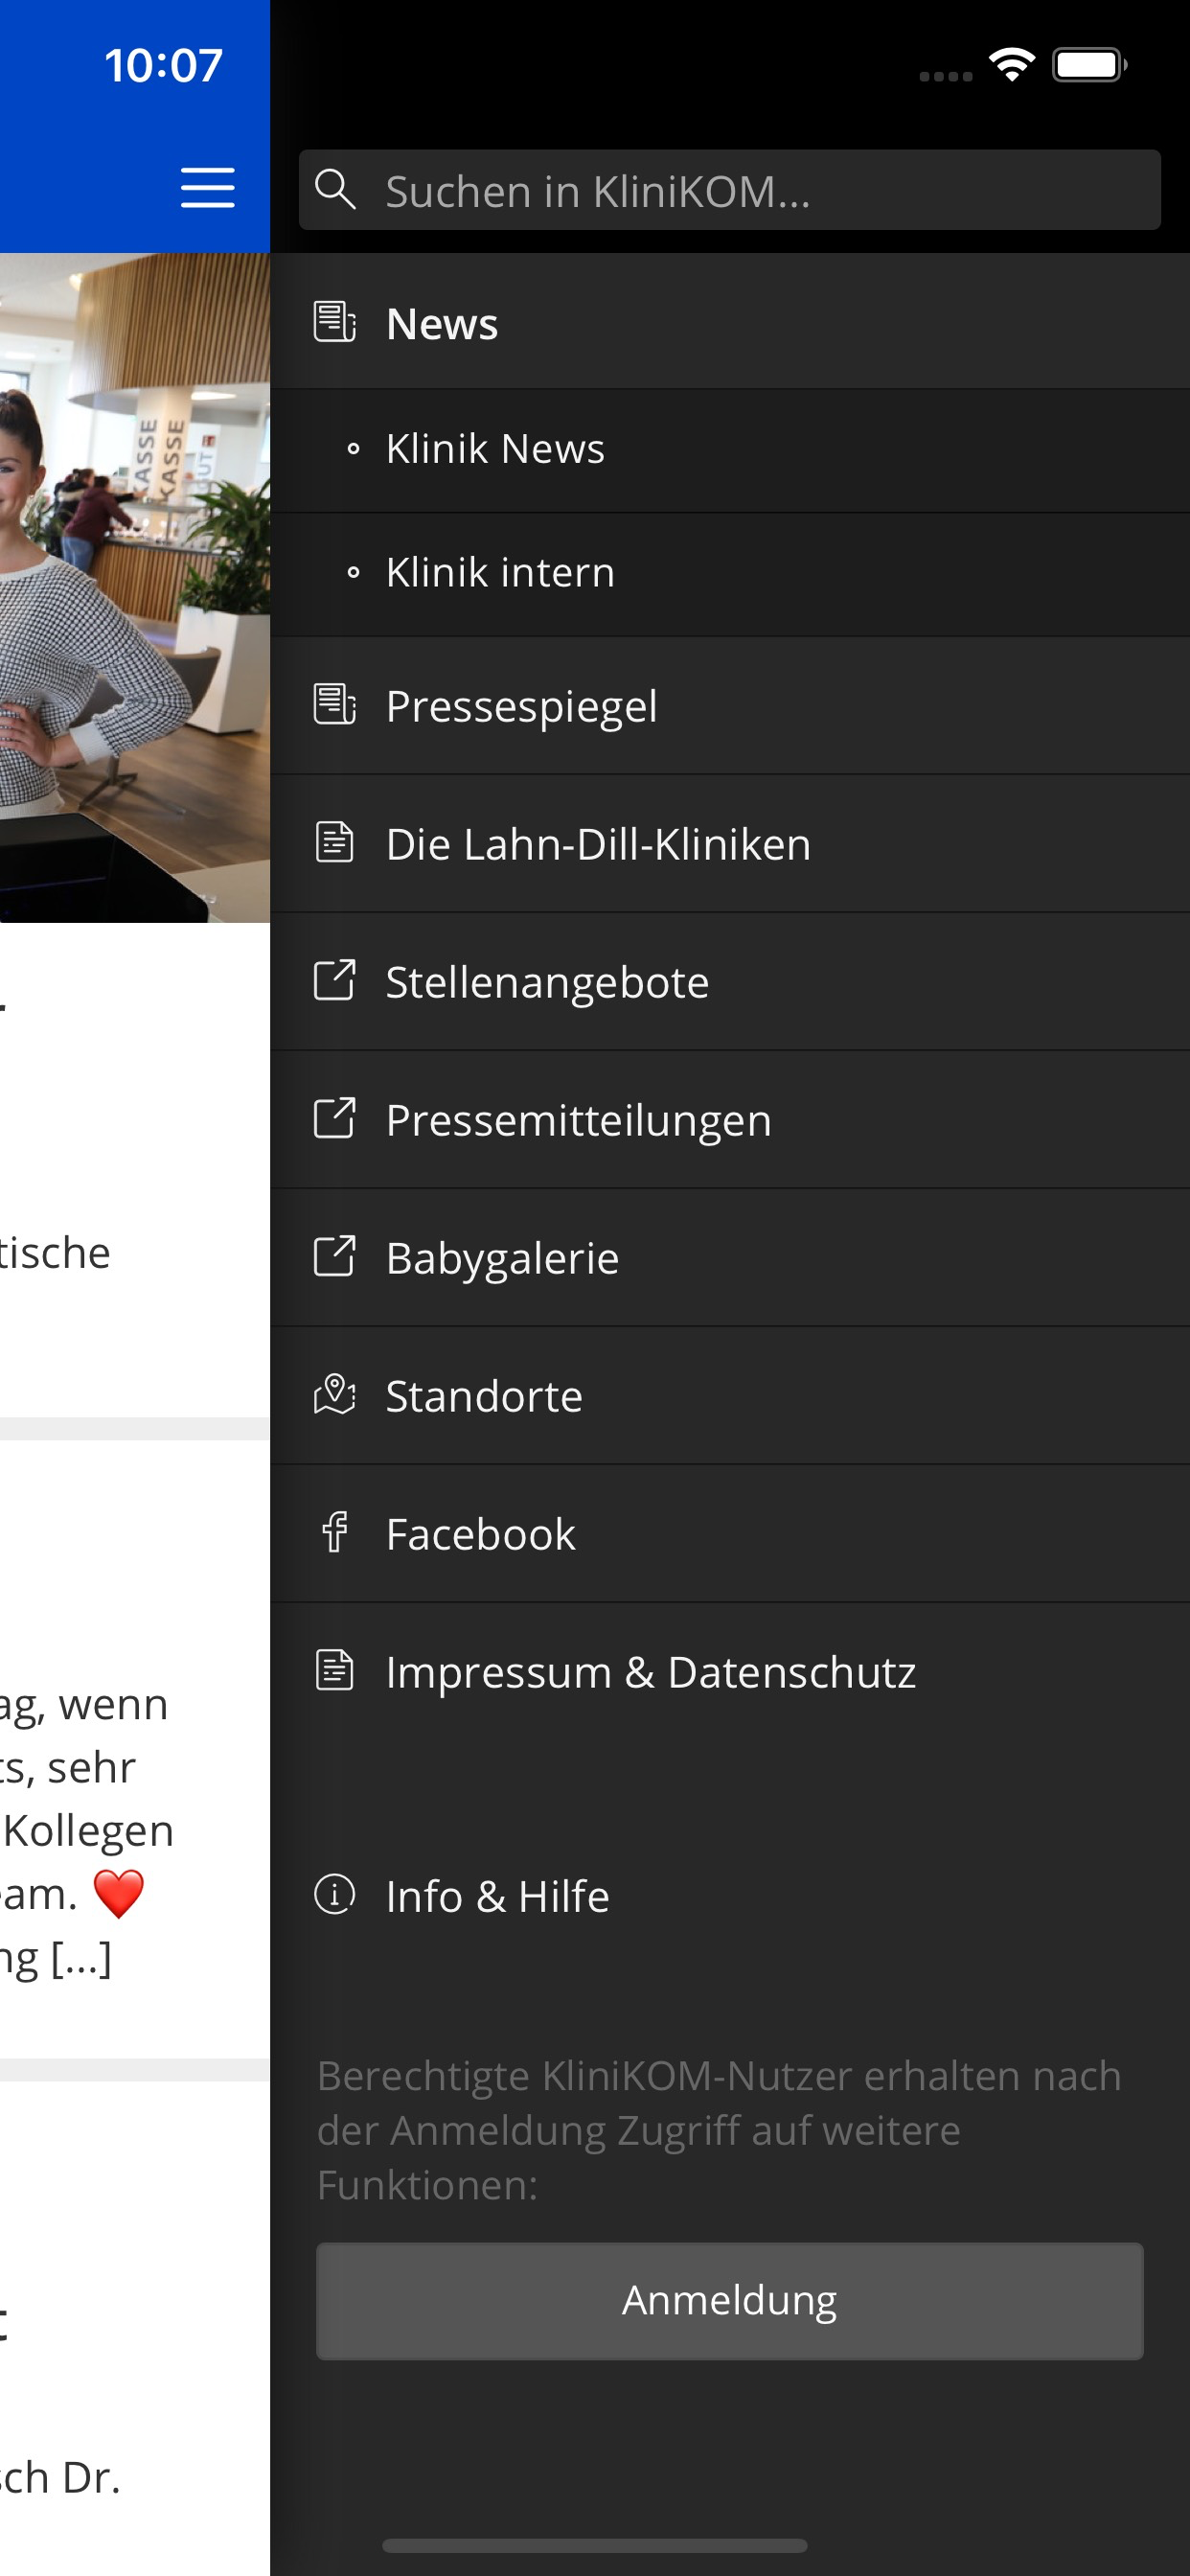Tap the Die Lahn-Dill-Kliniken document icon

(x=335, y=842)
